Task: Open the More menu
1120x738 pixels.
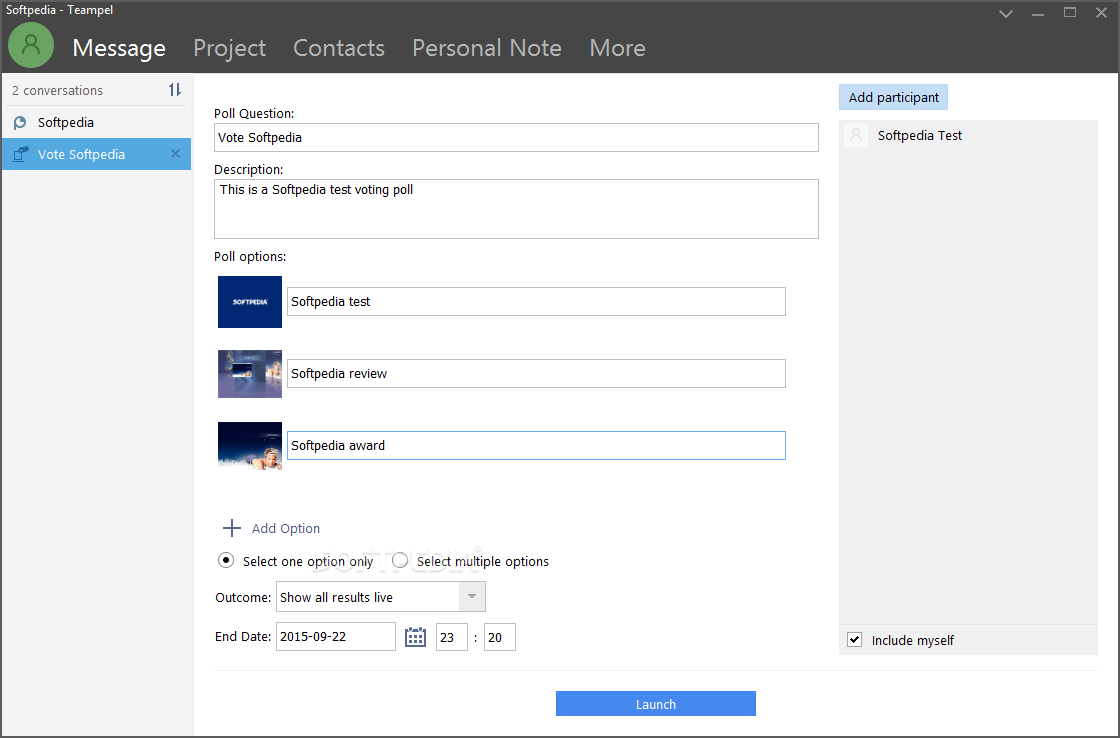Action: click(x=617, y=48)
